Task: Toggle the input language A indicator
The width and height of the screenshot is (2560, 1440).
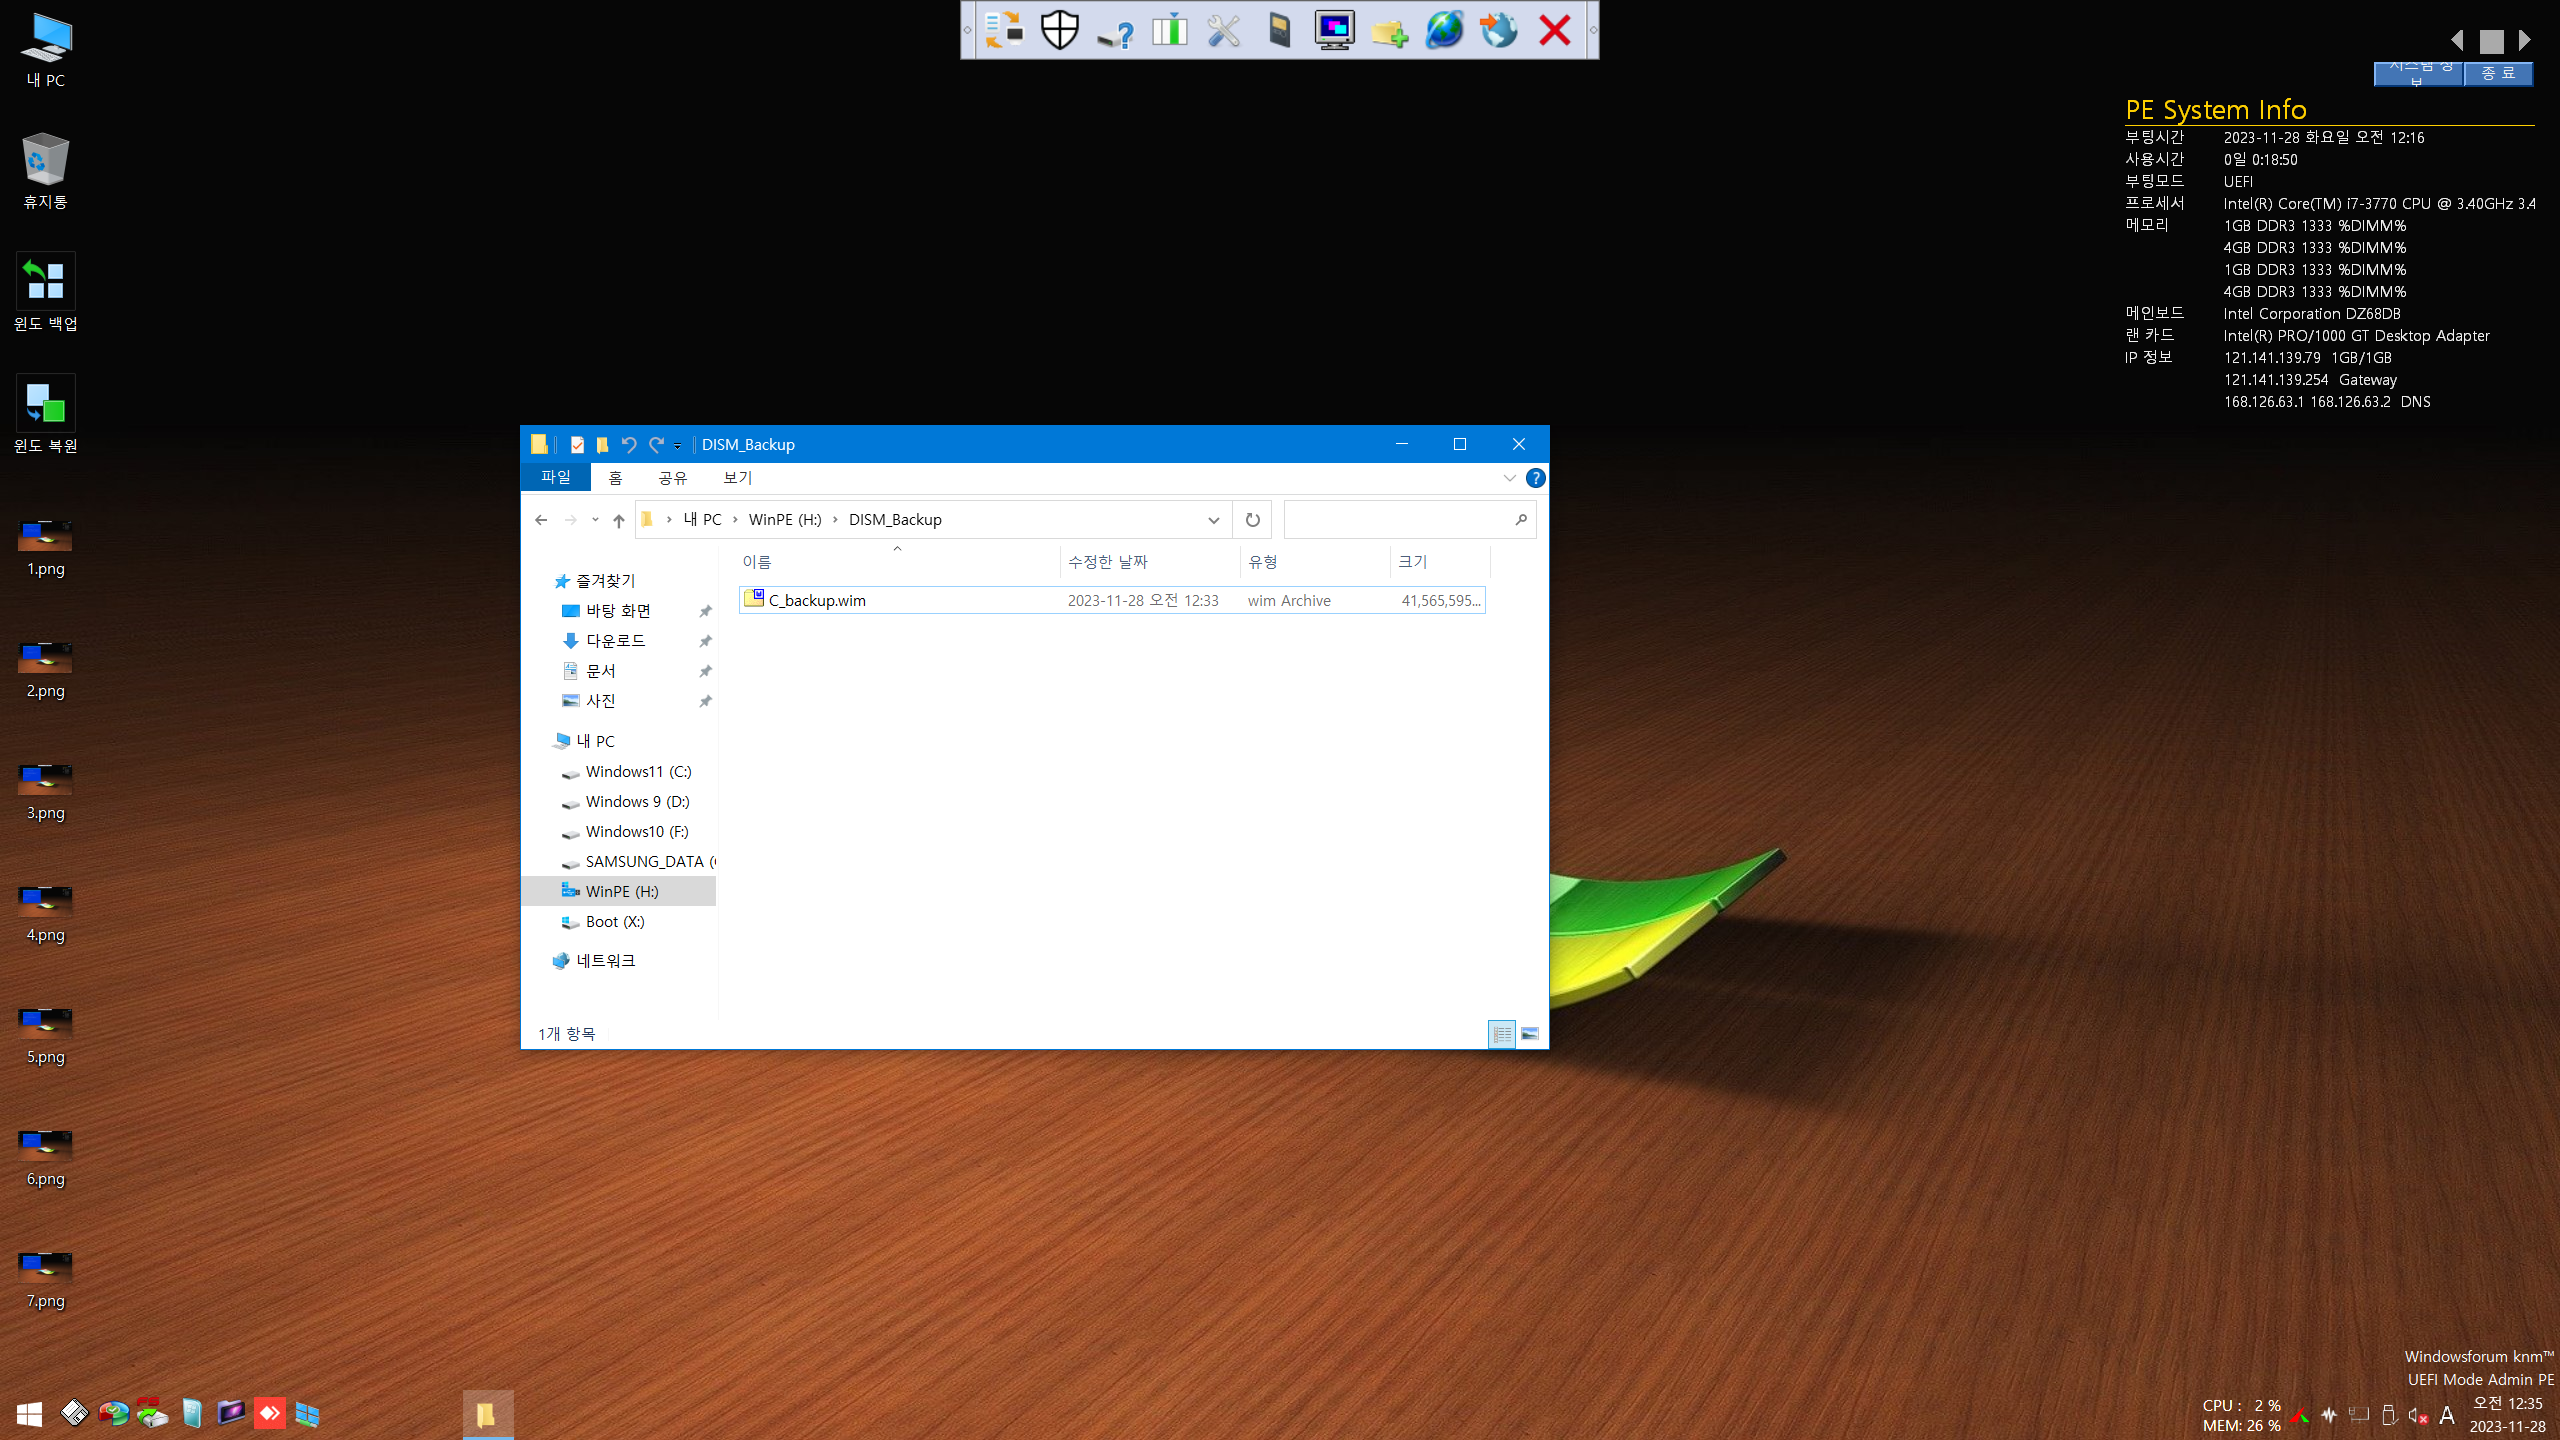Action: pyautogui.click(x=2447, y=1415)
